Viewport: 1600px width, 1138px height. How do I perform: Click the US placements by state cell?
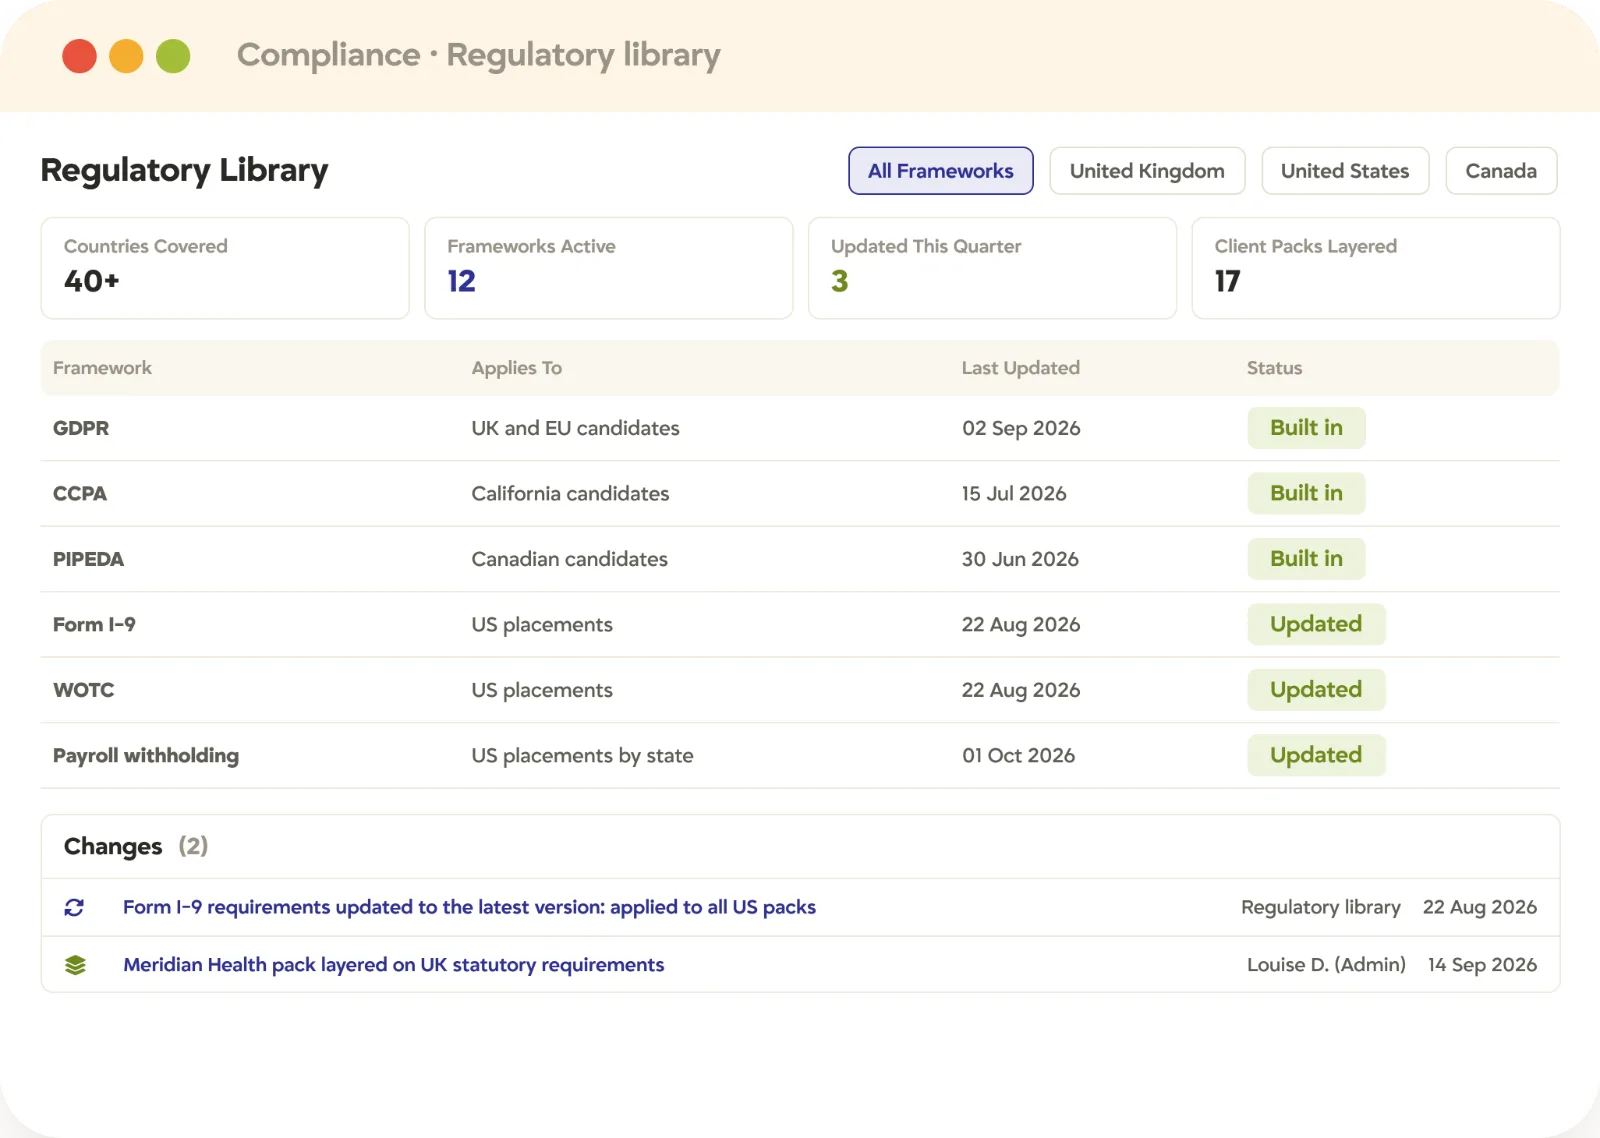pyautogui.click(x=582, y=756)
